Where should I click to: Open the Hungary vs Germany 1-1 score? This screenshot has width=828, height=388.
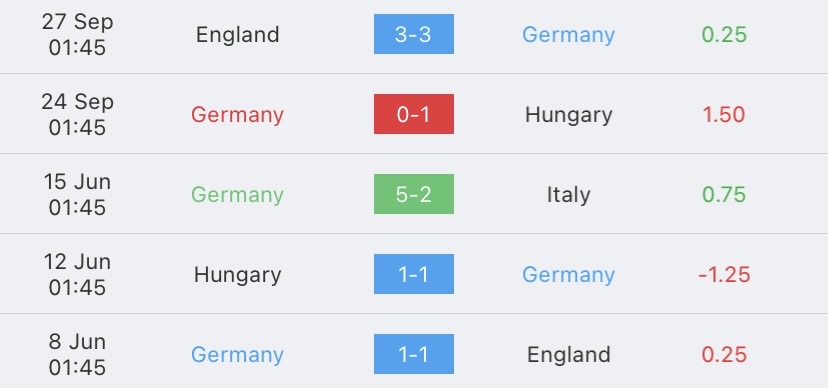coord(413,274)
